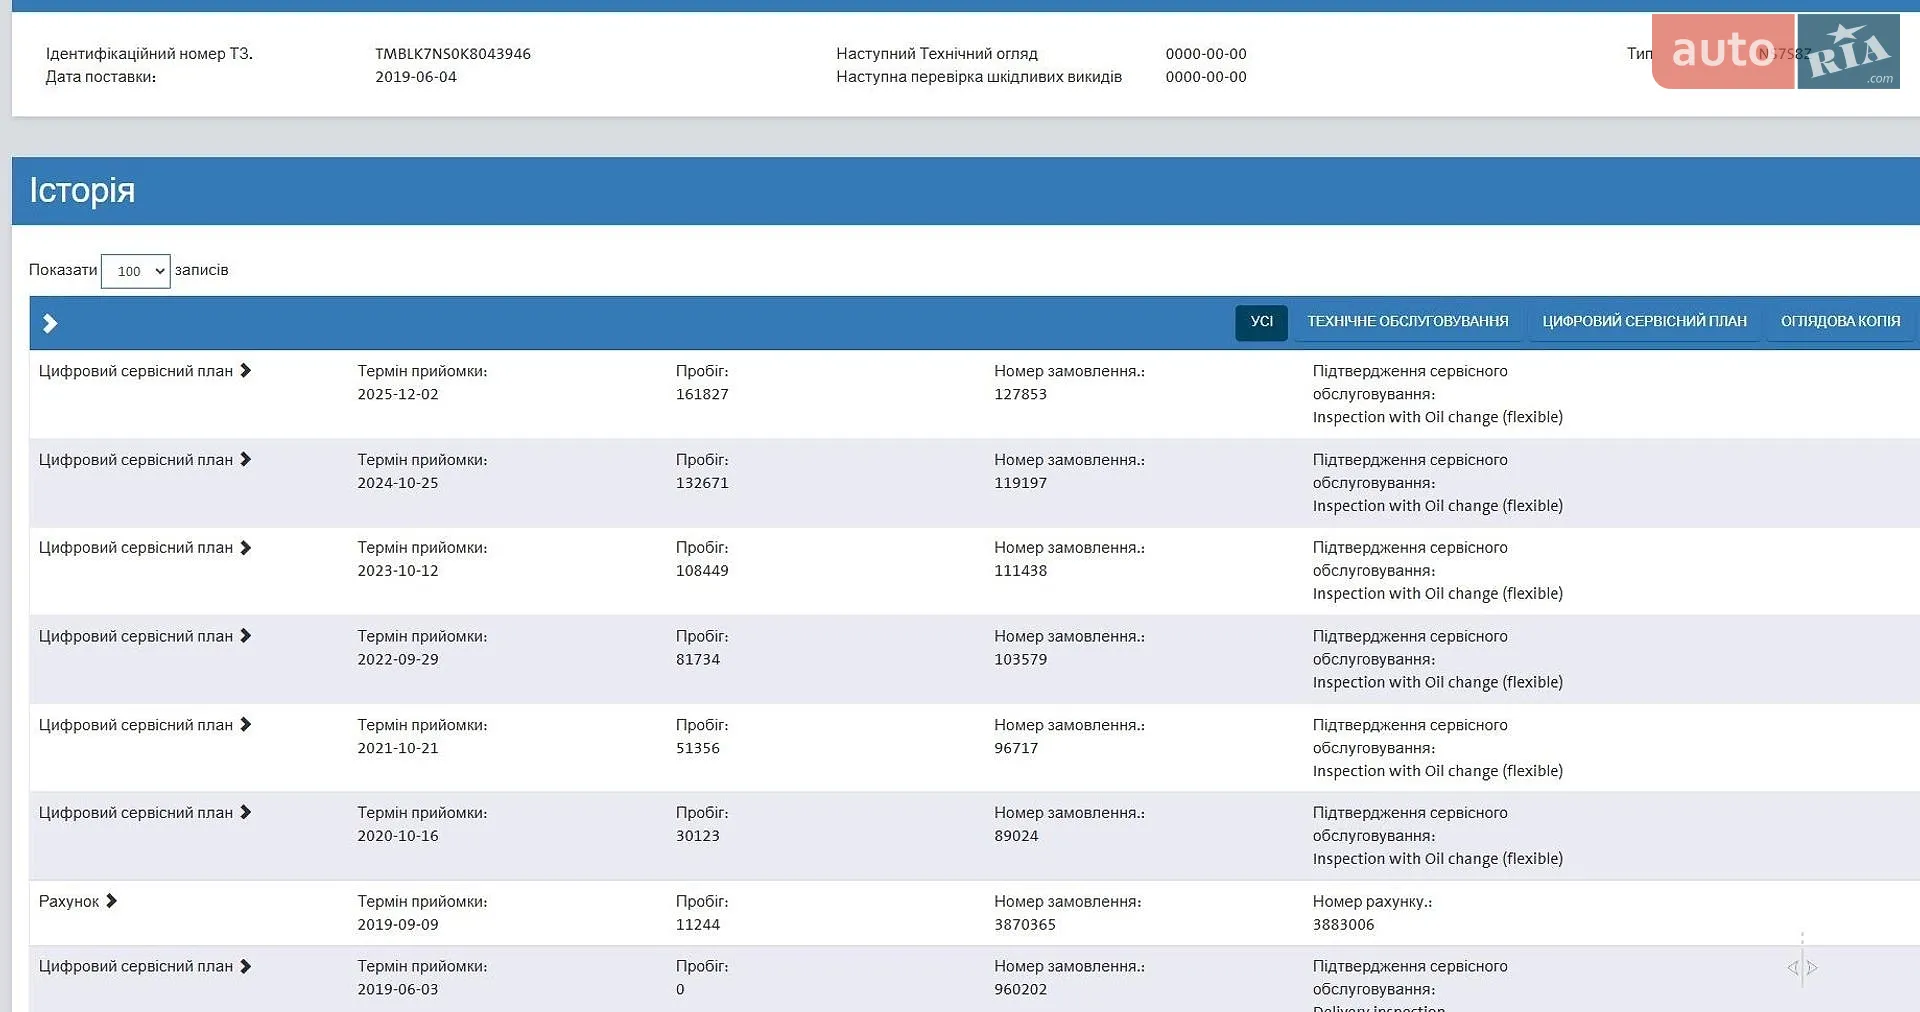Click mileage value 108449
This screenshot has height=1012, width=1920.
(702, 571)
